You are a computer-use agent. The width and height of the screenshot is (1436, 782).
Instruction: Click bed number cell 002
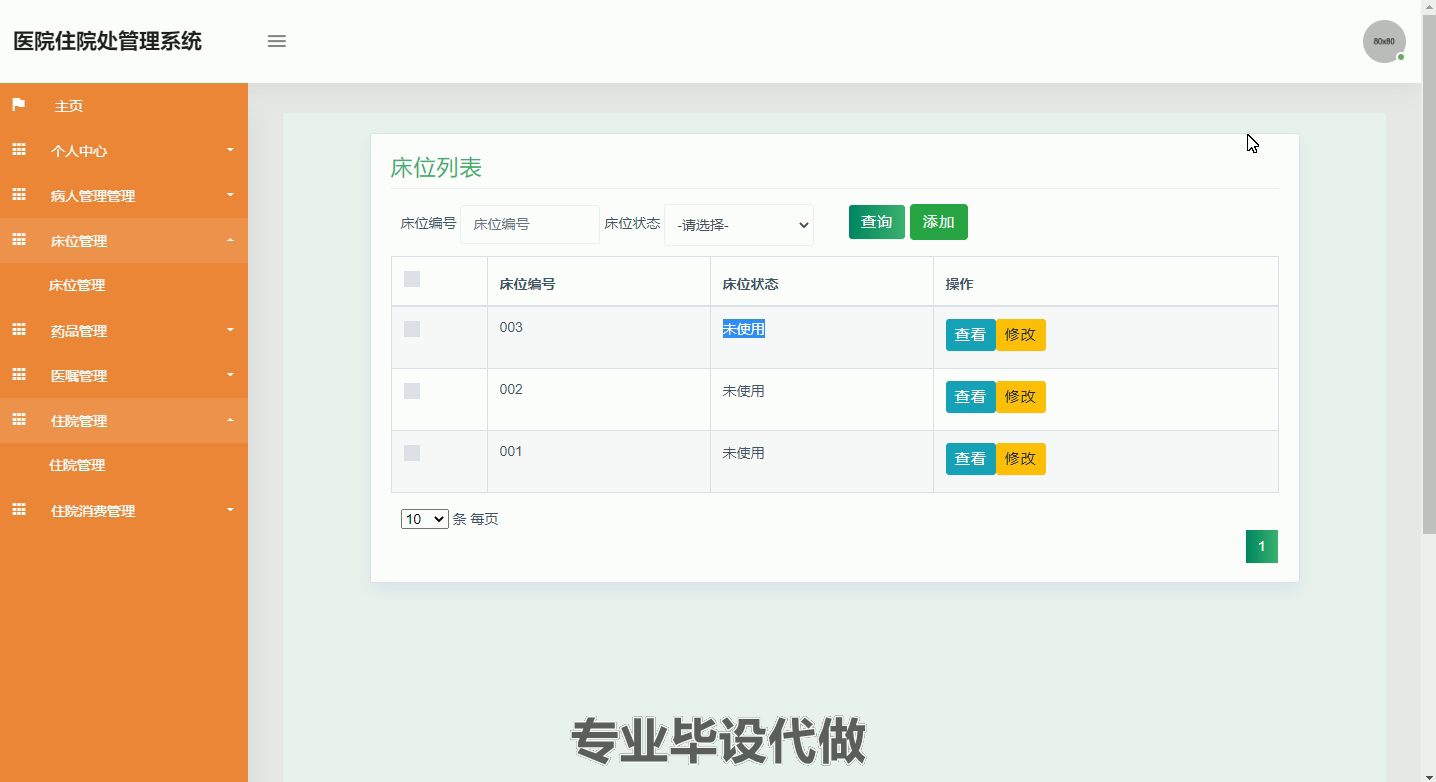pos(511,389)
